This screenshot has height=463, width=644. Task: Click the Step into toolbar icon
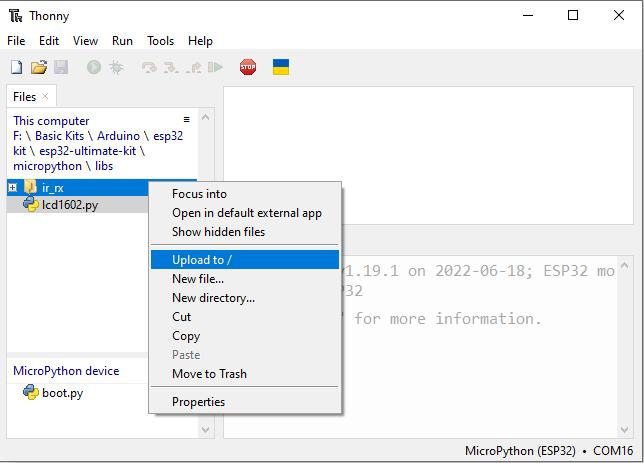coord(171,67)
